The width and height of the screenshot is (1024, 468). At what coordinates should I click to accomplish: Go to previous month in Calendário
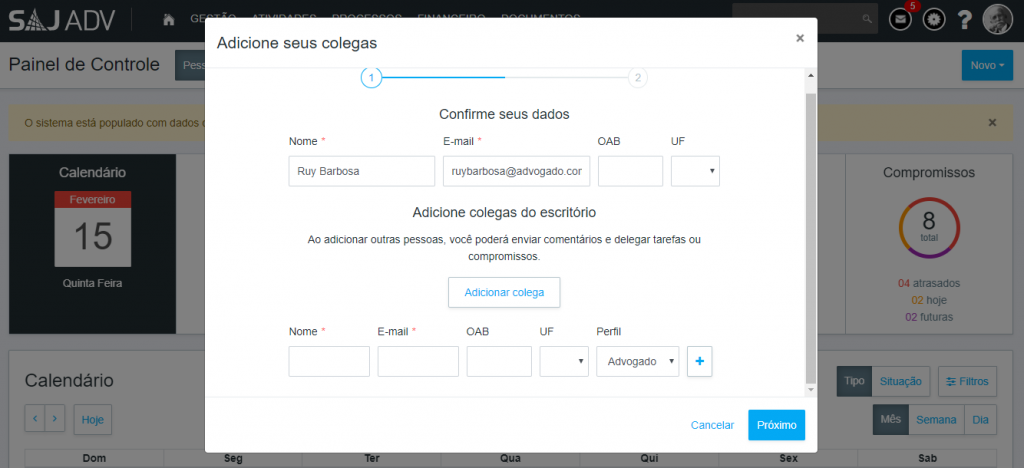[35, 418]
